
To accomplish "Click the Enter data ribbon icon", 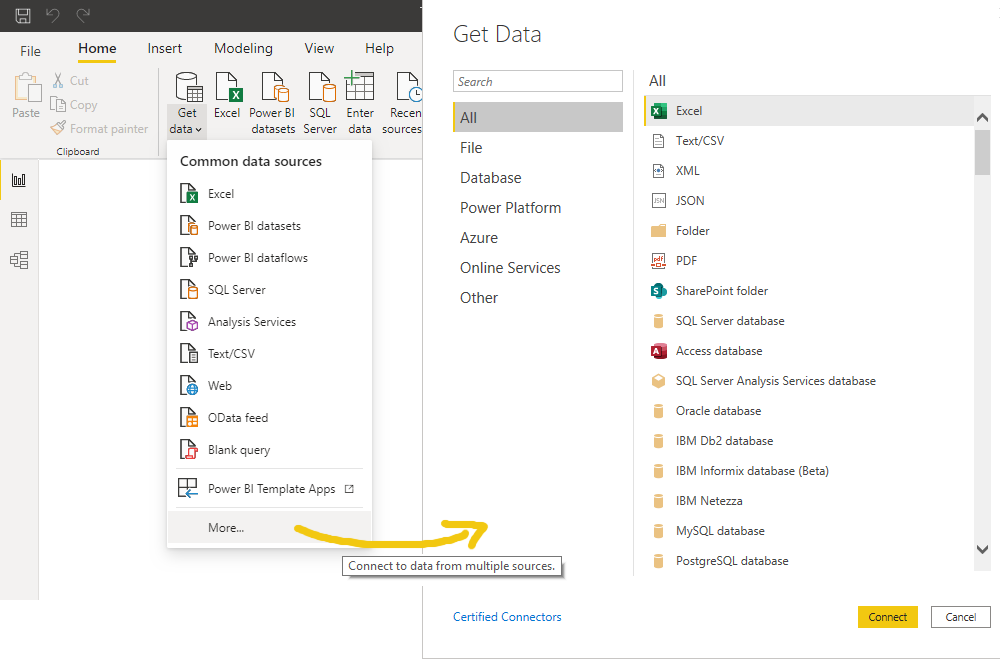I will (x=360, y=88).
